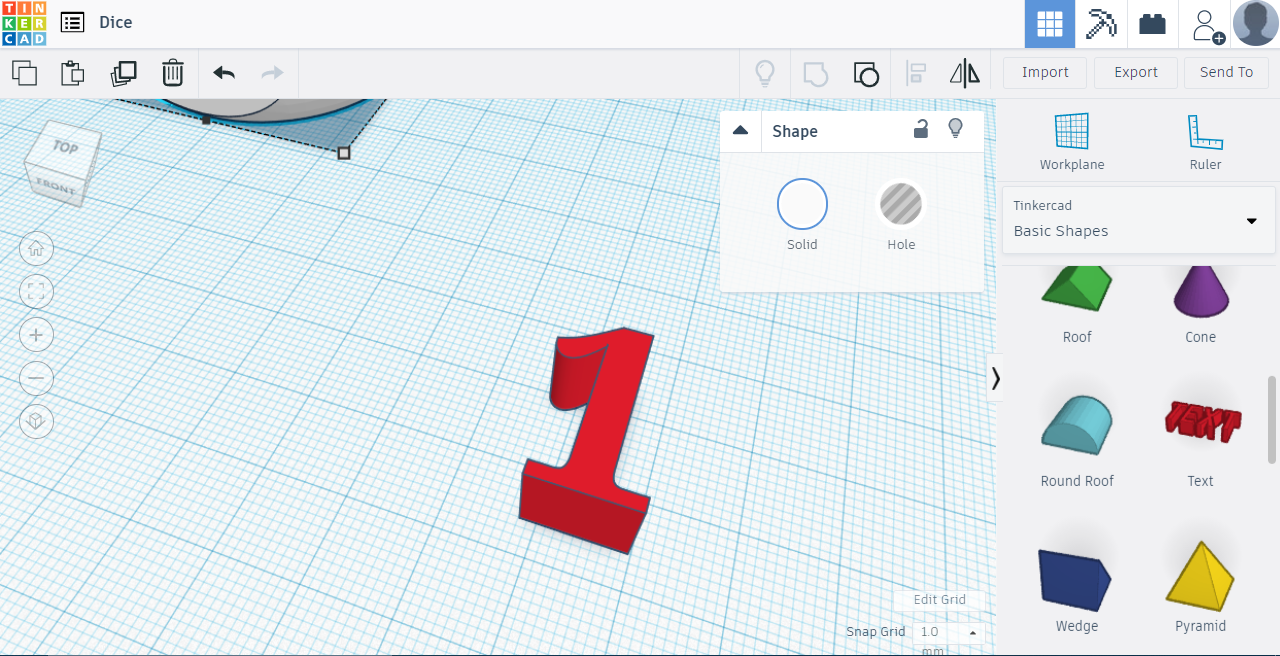Open the user profile avatar
Image resolution: width=1280 pixels, height=656 pixels.
[x=1256, y=23]
